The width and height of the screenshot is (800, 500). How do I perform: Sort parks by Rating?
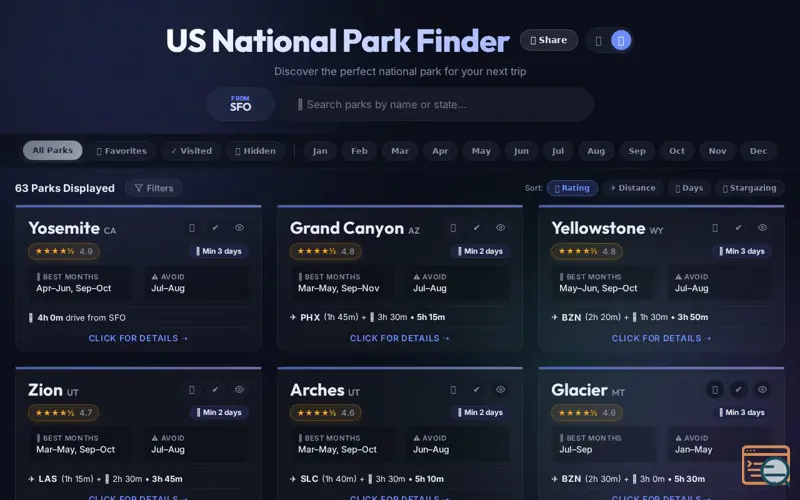572,188
